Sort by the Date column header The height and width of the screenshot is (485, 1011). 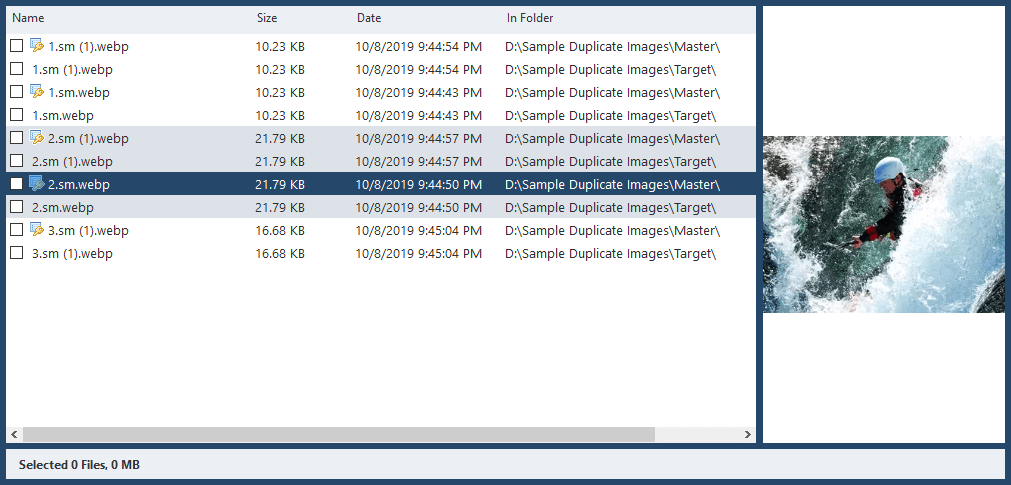[369, 18]
